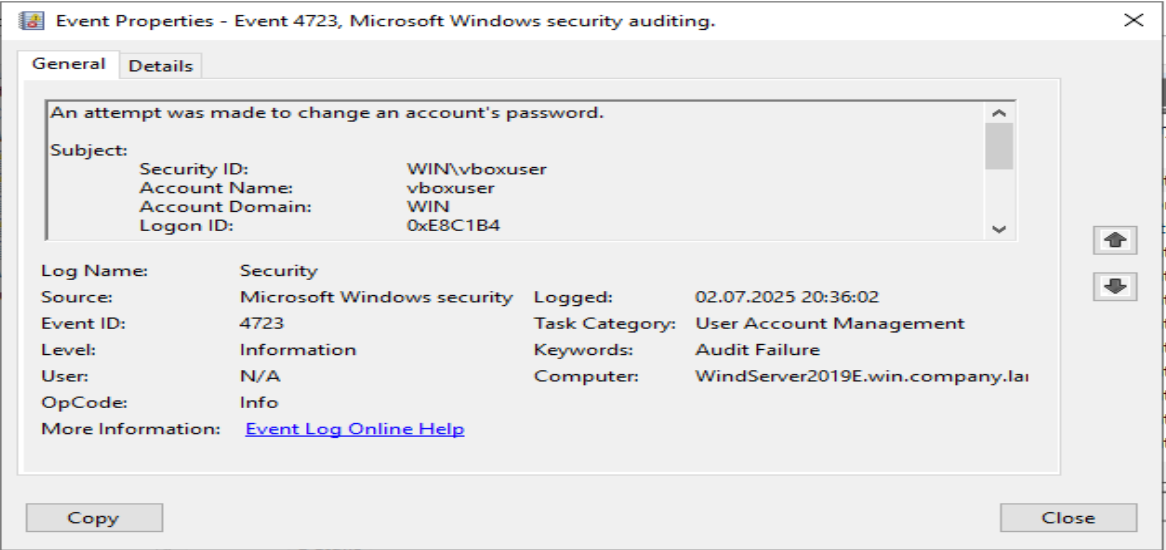The height and width of the screenshot is (550, 1166).
Task: Click the password change attempt description text
Action: coord(327,112)
